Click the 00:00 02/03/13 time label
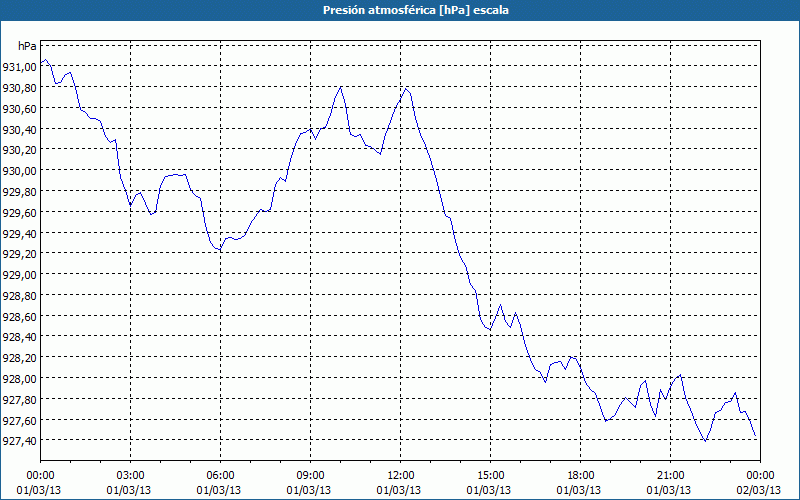The image size is (800, 500). coord(759,483)
